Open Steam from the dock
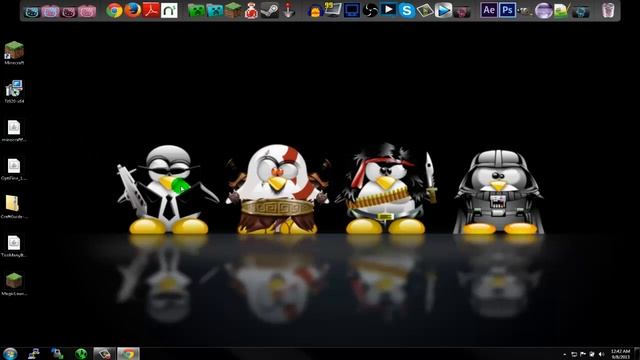Viewport: 640px width, 360px height. (x=270, y=10)
